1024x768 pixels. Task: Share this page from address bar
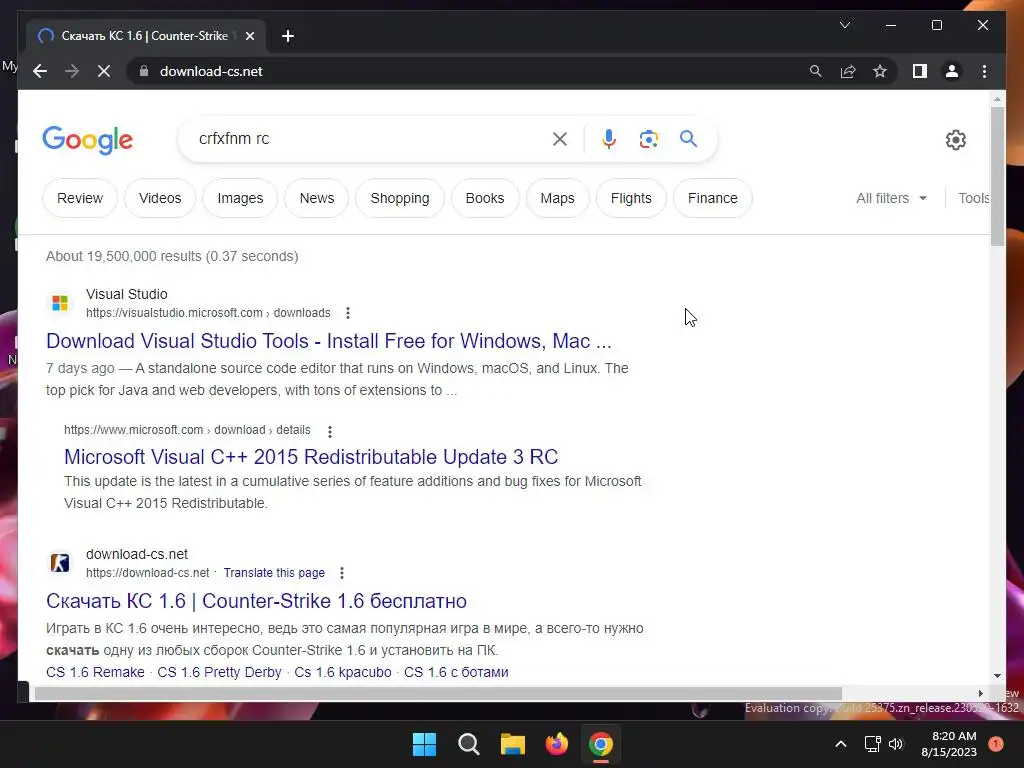coord(848,71)
